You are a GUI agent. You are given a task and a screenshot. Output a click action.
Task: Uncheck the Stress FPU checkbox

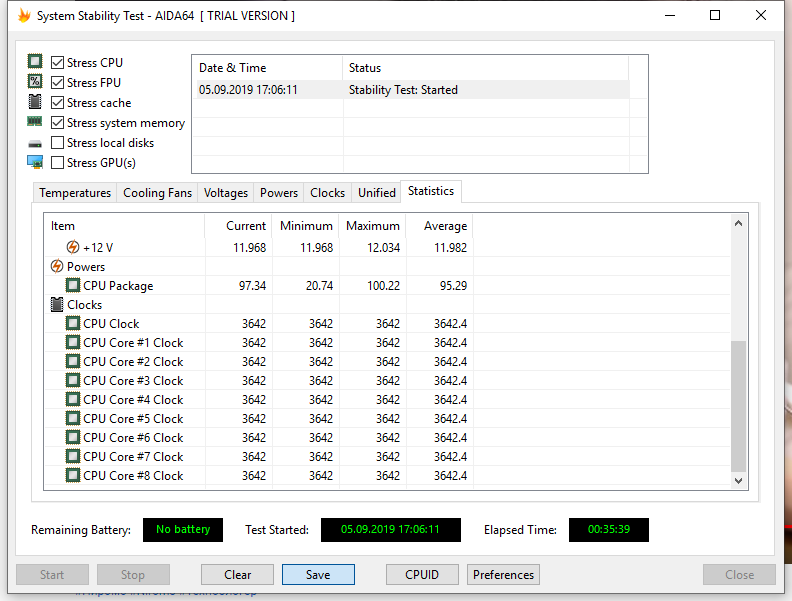pos(58,82)
